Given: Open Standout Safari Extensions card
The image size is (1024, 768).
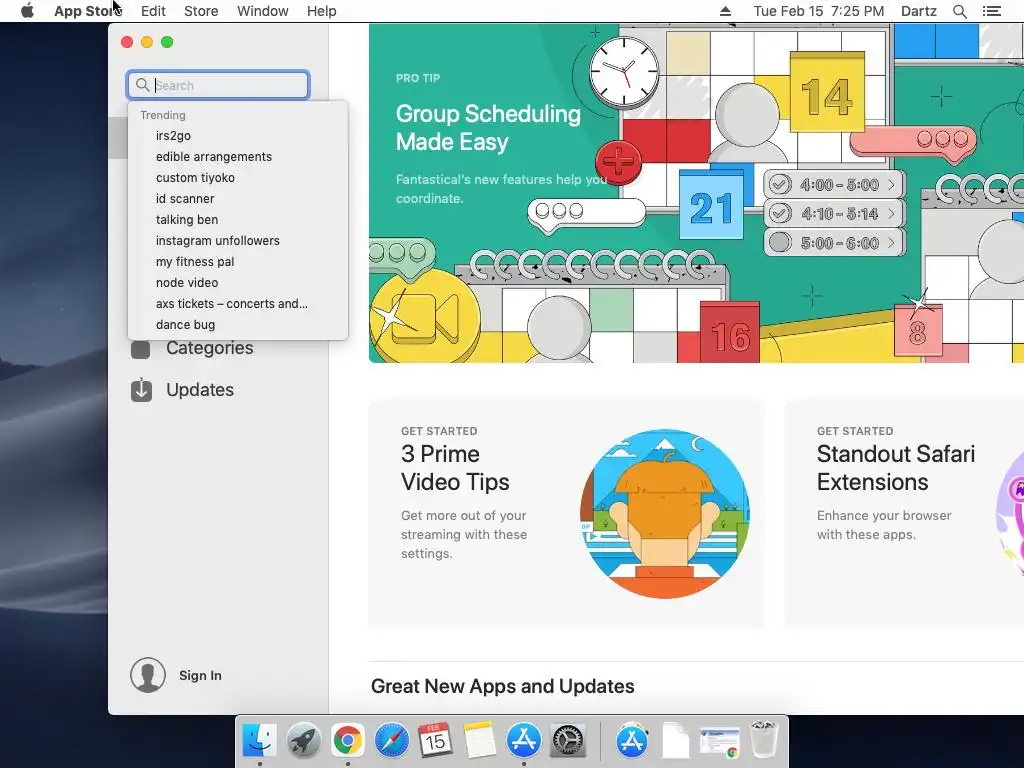Looking at the screenshot, I should click(x=904, y=513).
